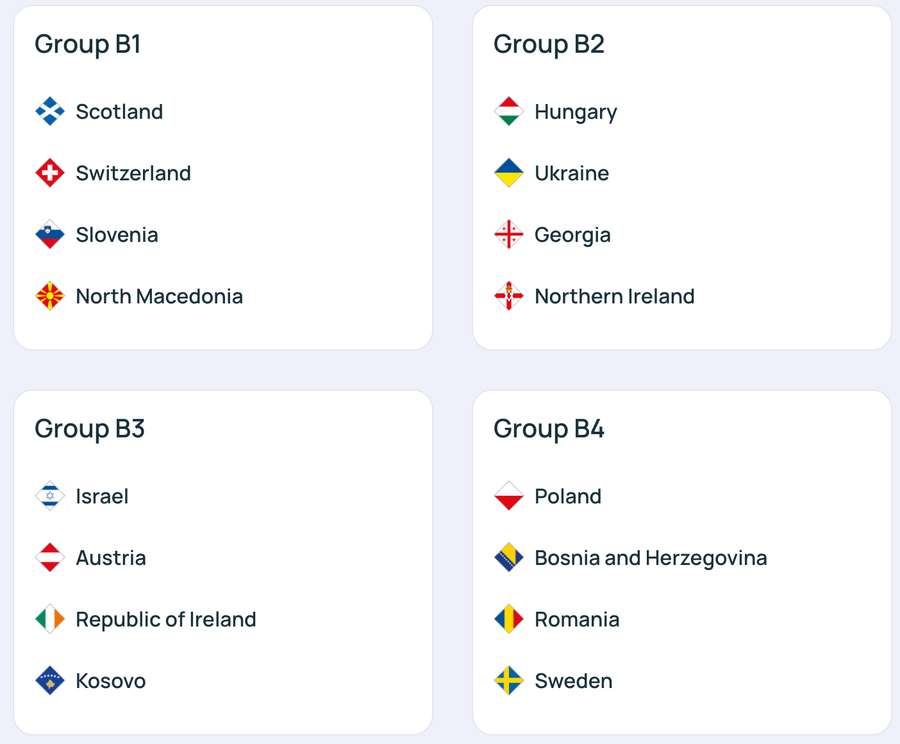
Task: Click the Scotland flag icon
Action: click(x=50, y=111)
